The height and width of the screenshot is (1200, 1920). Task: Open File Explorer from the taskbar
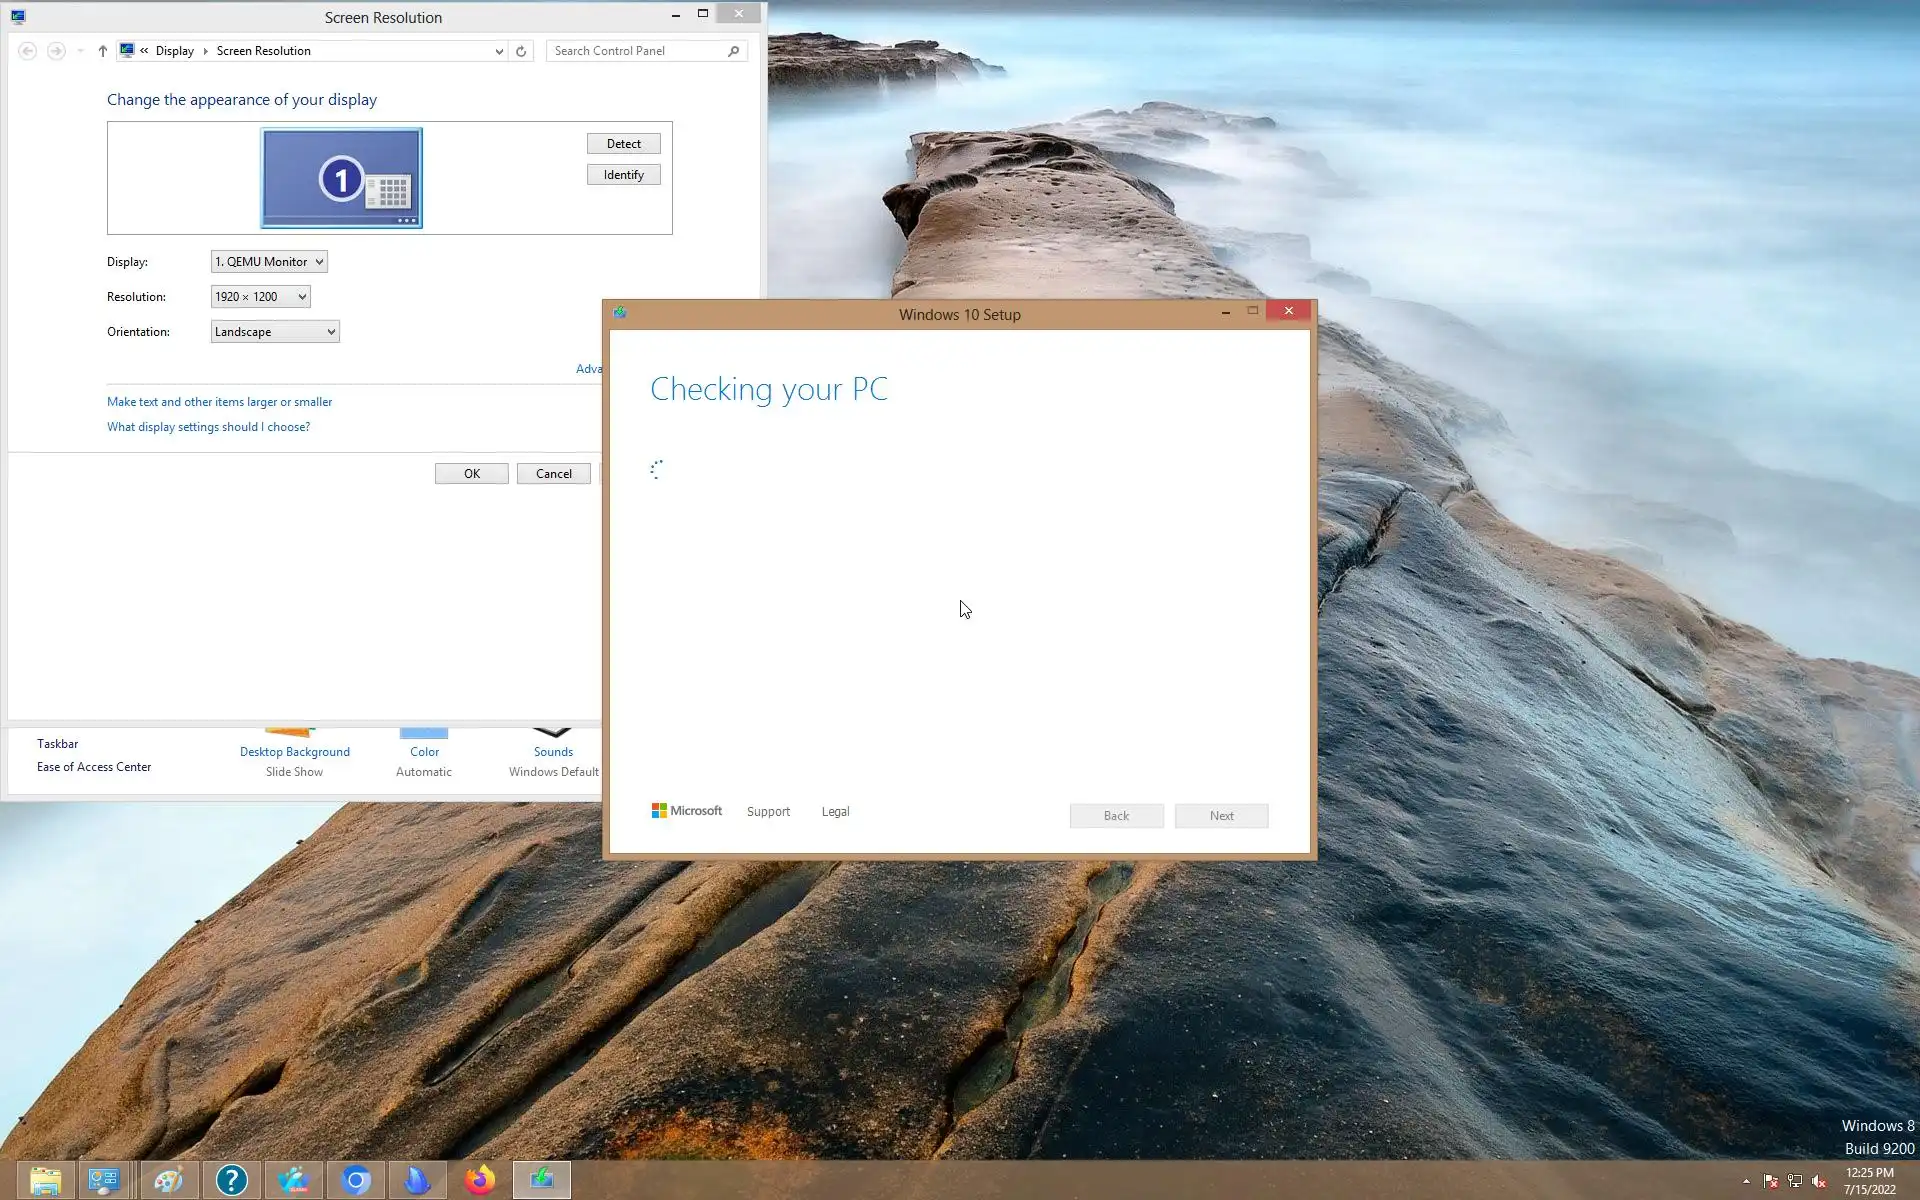point(45,1181)
